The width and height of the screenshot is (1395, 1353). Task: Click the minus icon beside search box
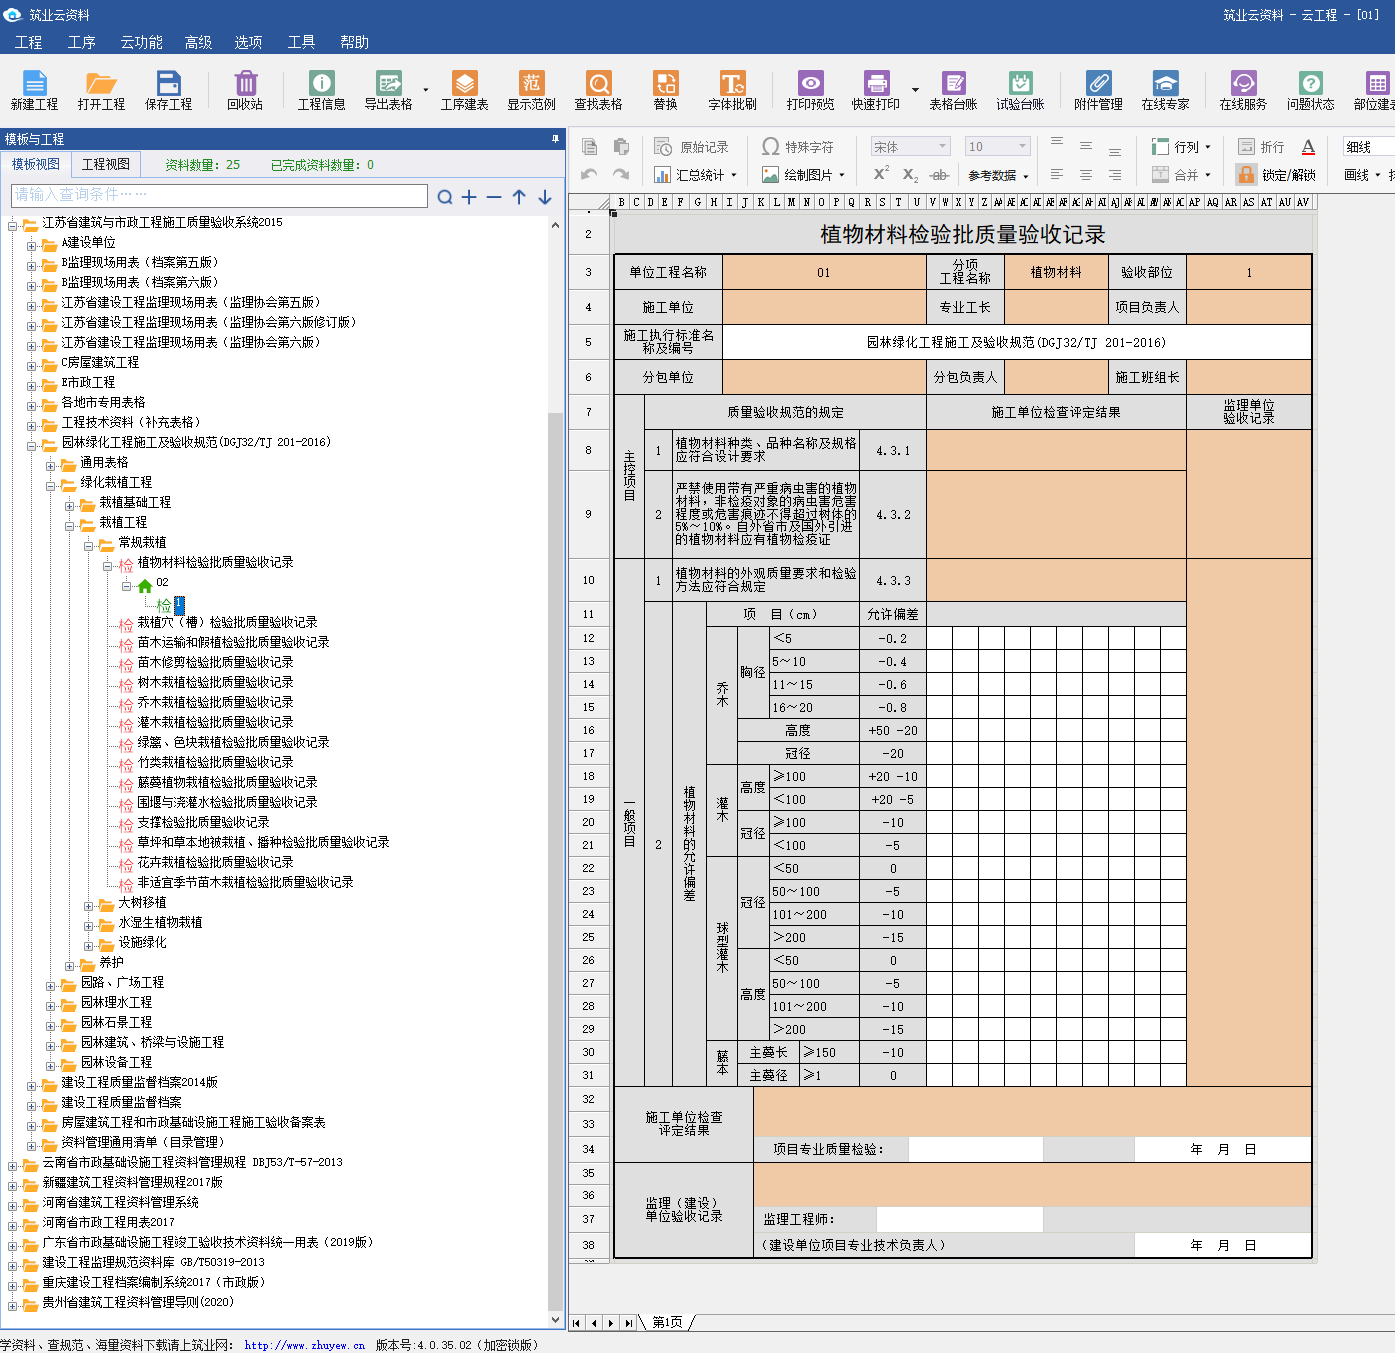tap(494, 197)
